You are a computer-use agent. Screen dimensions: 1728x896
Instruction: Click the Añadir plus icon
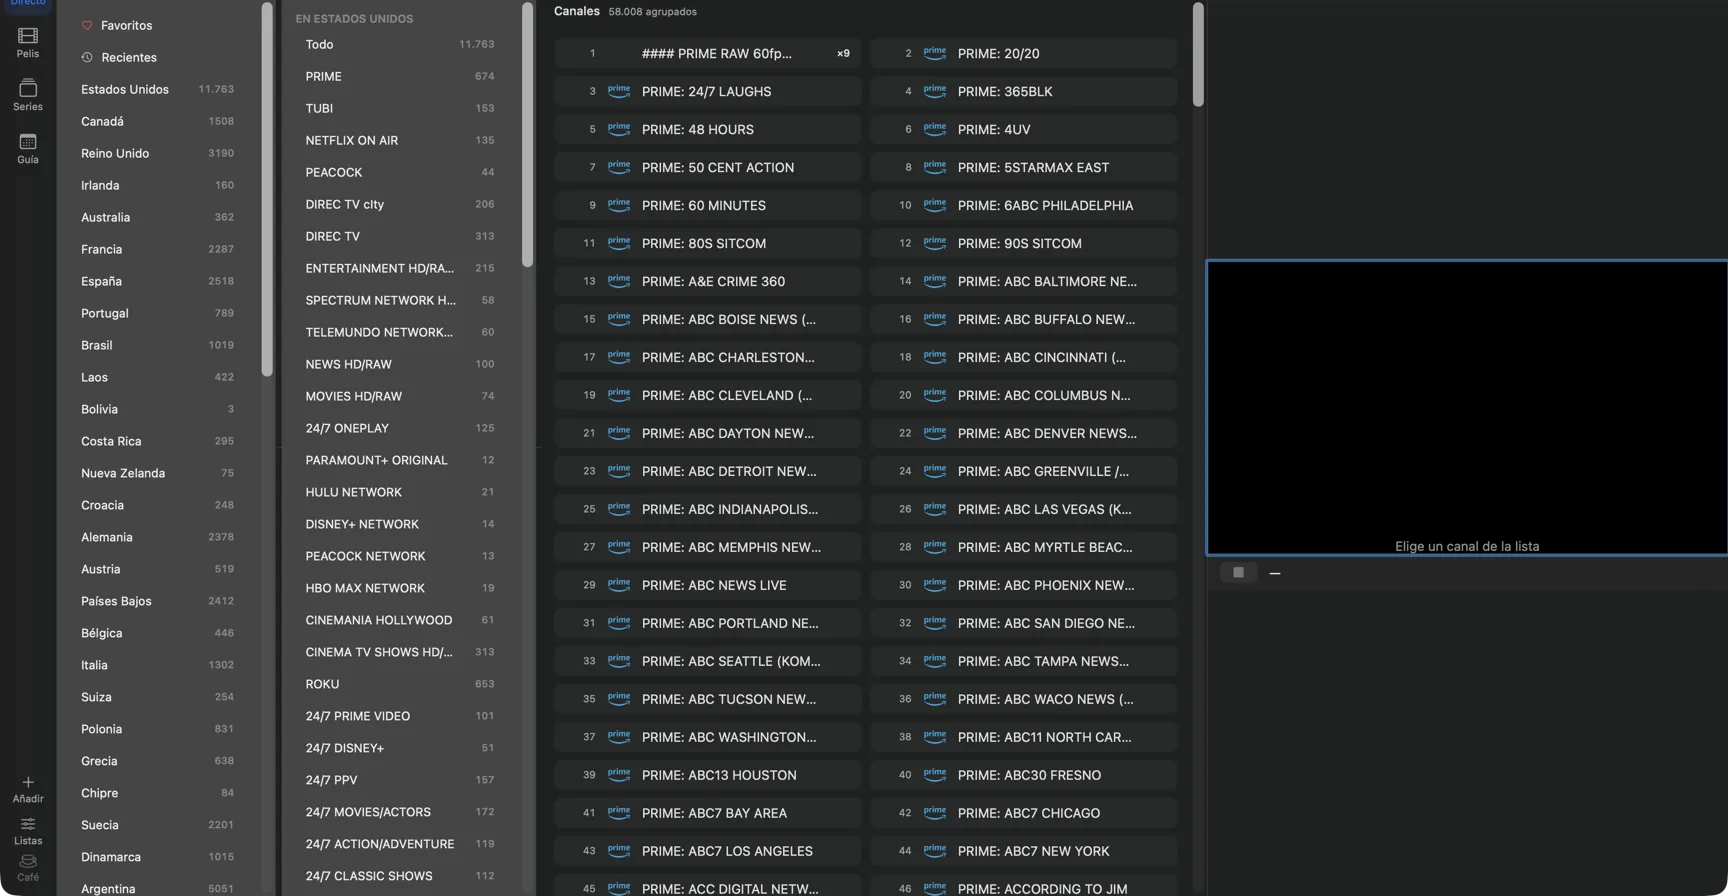[x=28, y=782]
